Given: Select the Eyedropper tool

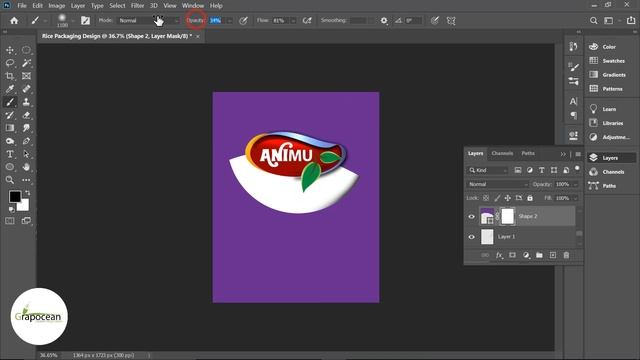Looking at the screenshot, I should point(10,89).
